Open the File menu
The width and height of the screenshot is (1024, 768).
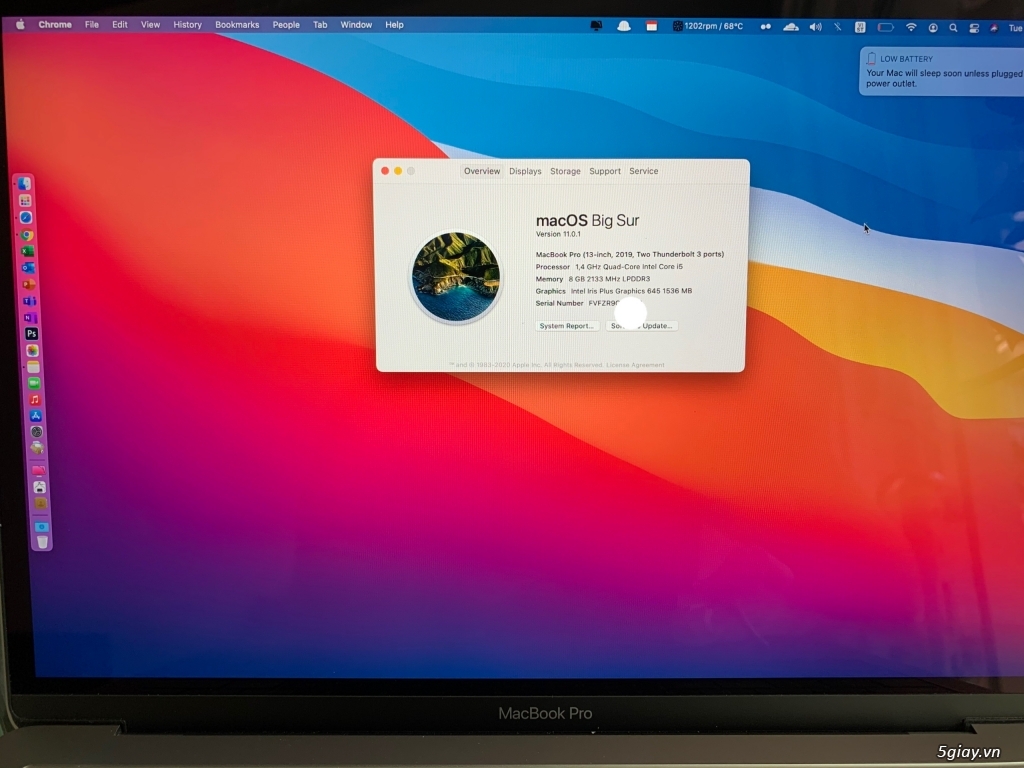pos(92,25)
